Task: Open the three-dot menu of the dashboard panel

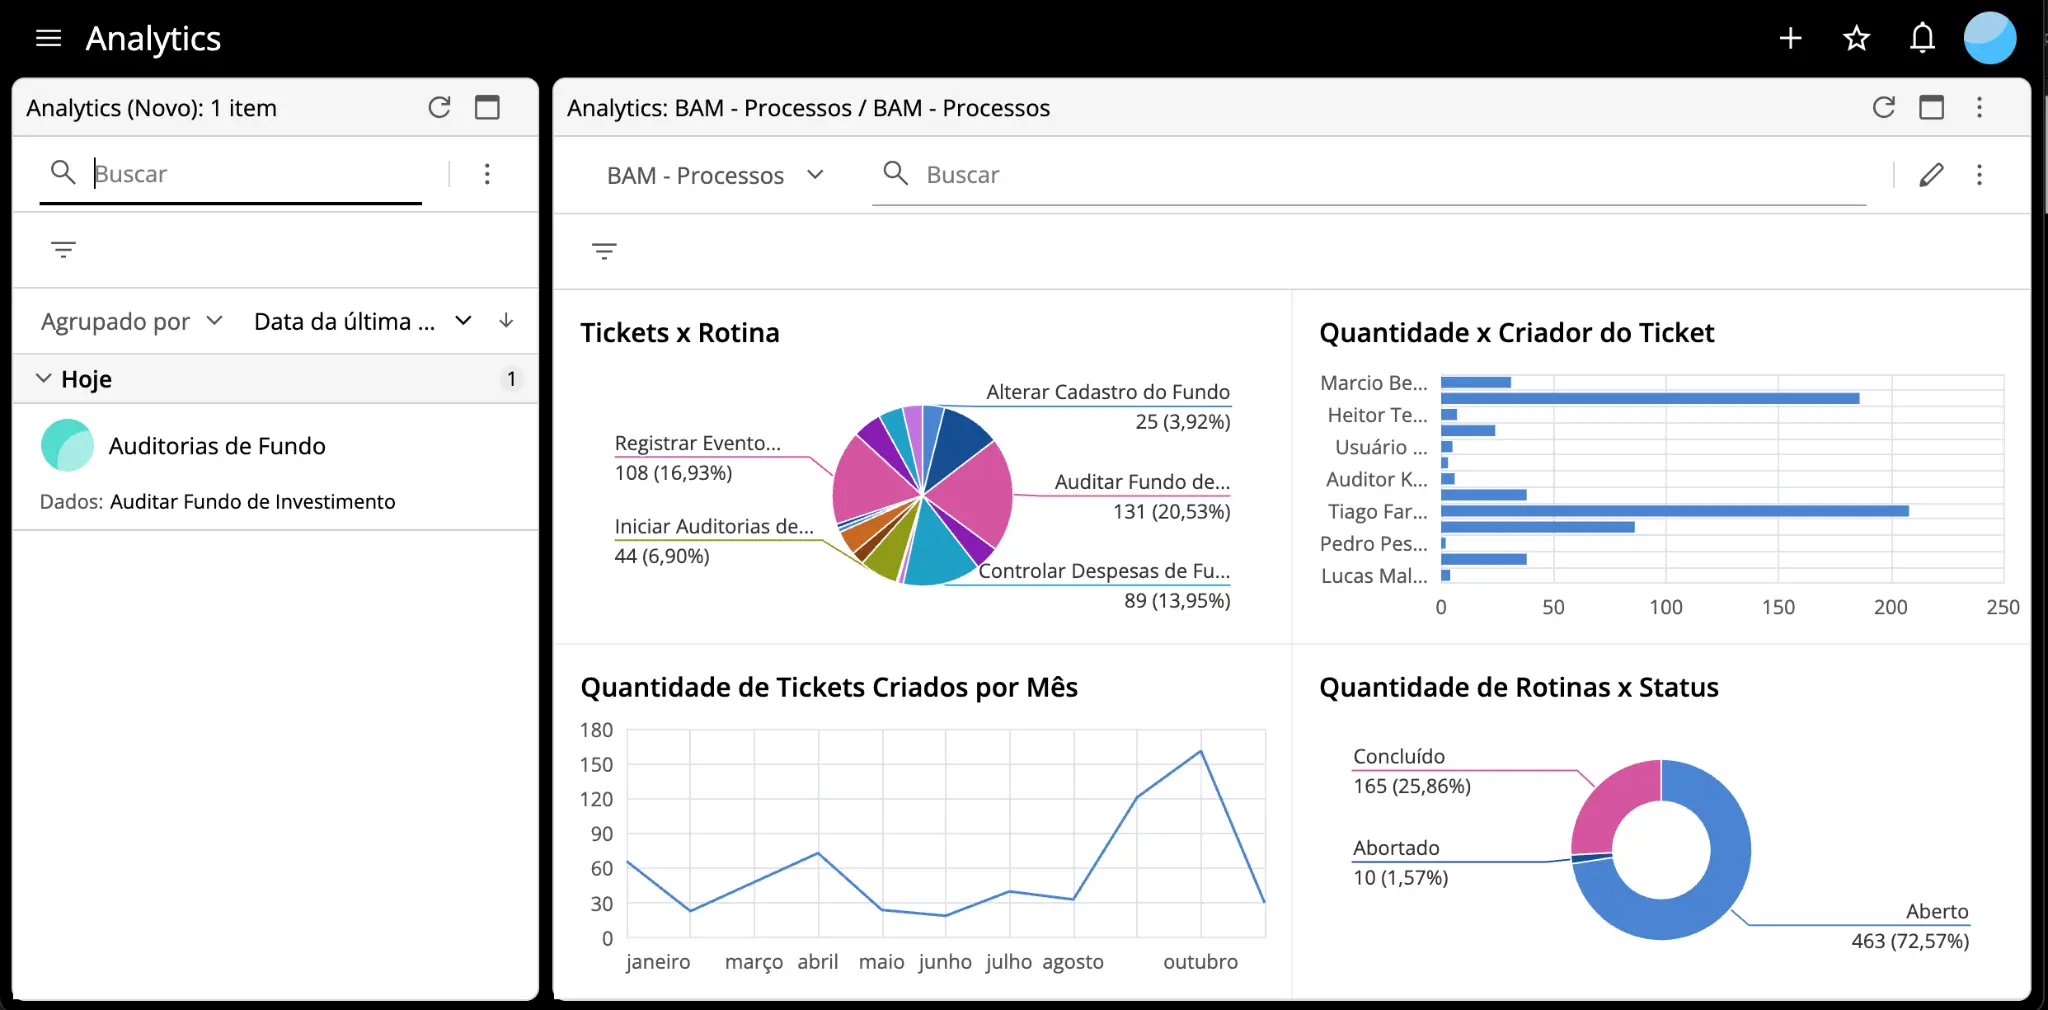Action: pyautogui.click(x=1980, y=107)
